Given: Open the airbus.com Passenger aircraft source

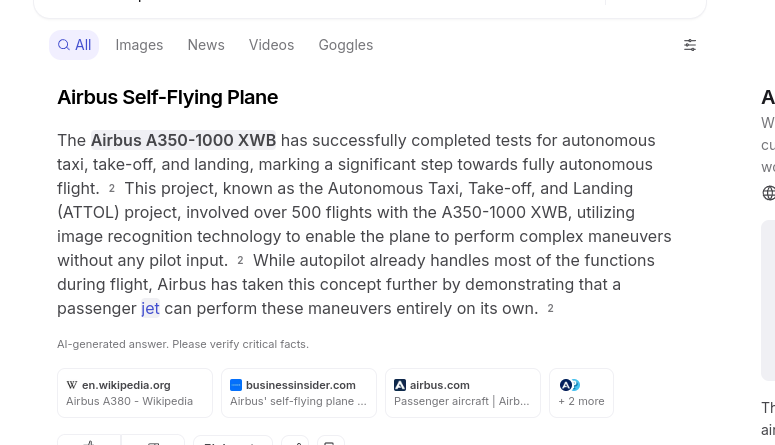Looking at the screenshot, I should tap(463, 393).
